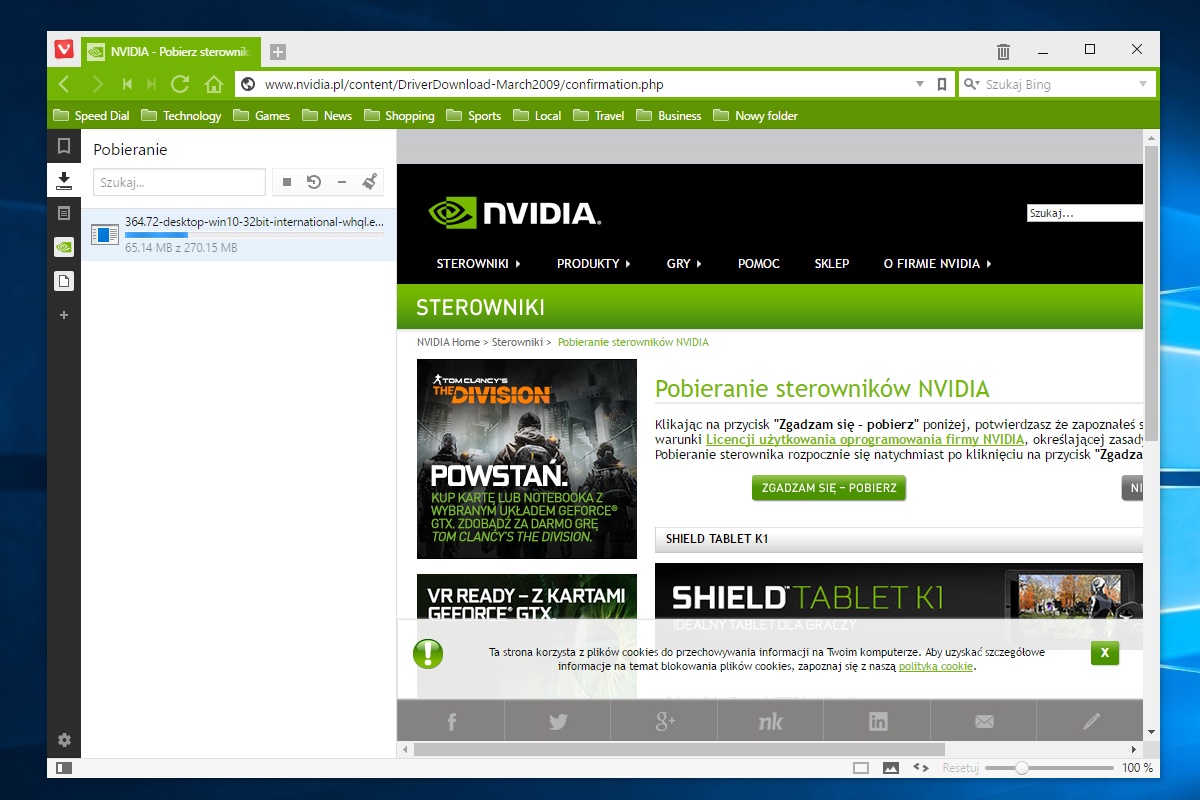This screenshot has width=1200, height=800.
Task: Dismiss cookie notice with green X
Action: (1105, 652)
